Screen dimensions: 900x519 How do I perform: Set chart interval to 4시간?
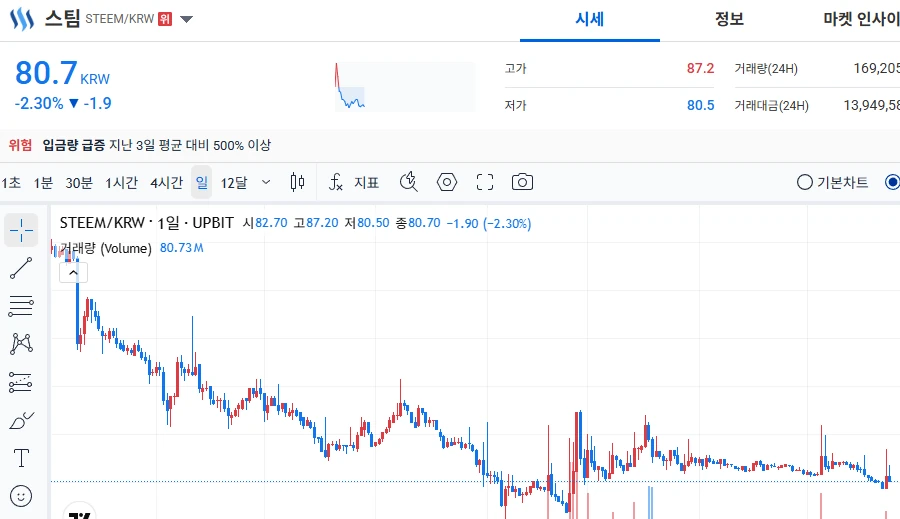pyautogui.click(x=166, y=183)
